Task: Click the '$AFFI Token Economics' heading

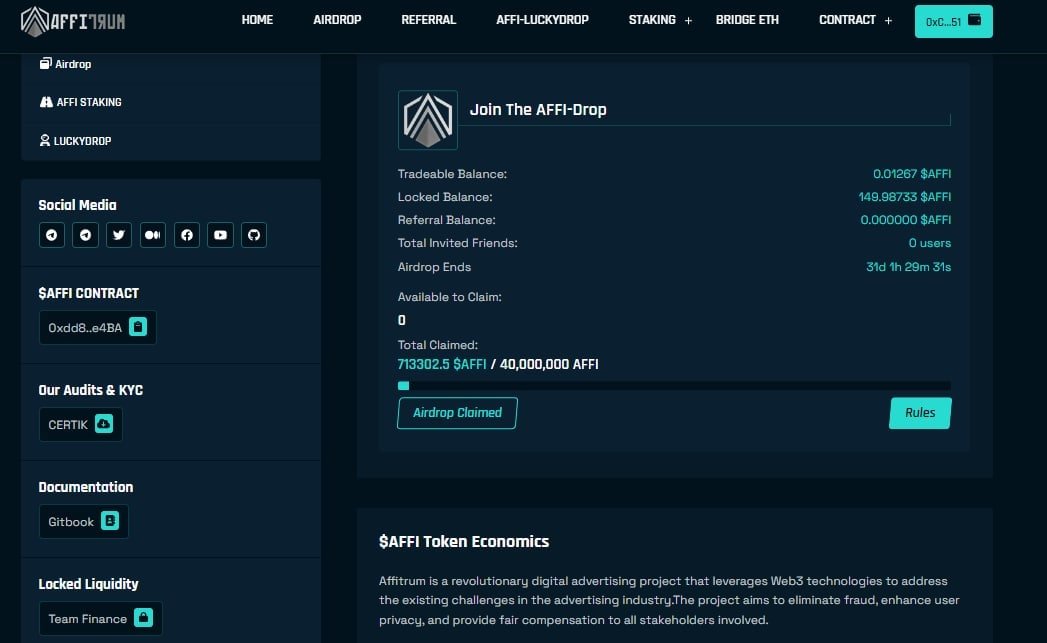Action: coord(464,542)
